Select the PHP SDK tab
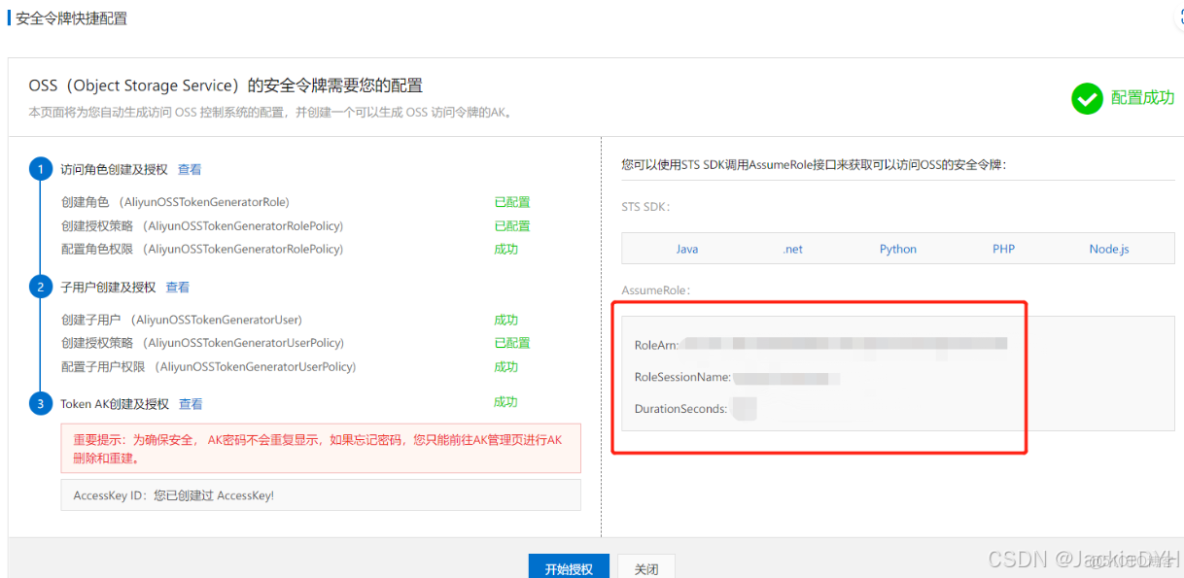 pos(1003,248)
